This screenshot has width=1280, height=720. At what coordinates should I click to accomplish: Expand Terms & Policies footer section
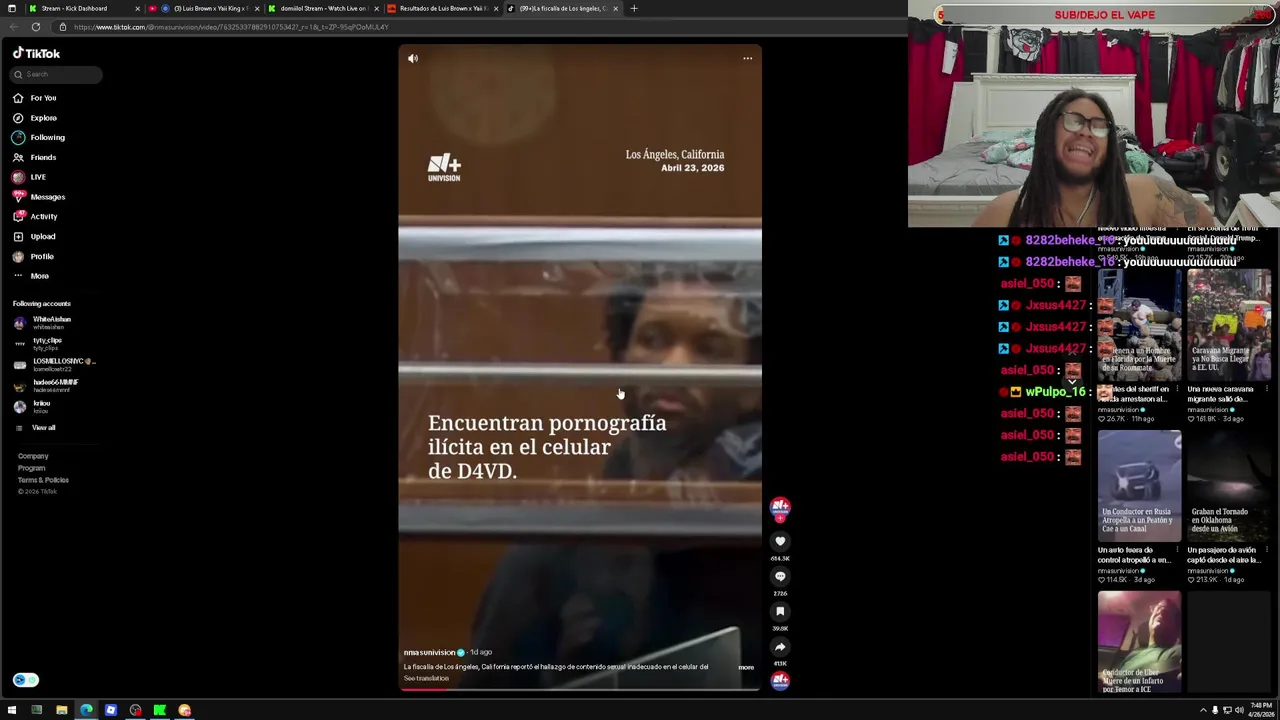(43, 480)
